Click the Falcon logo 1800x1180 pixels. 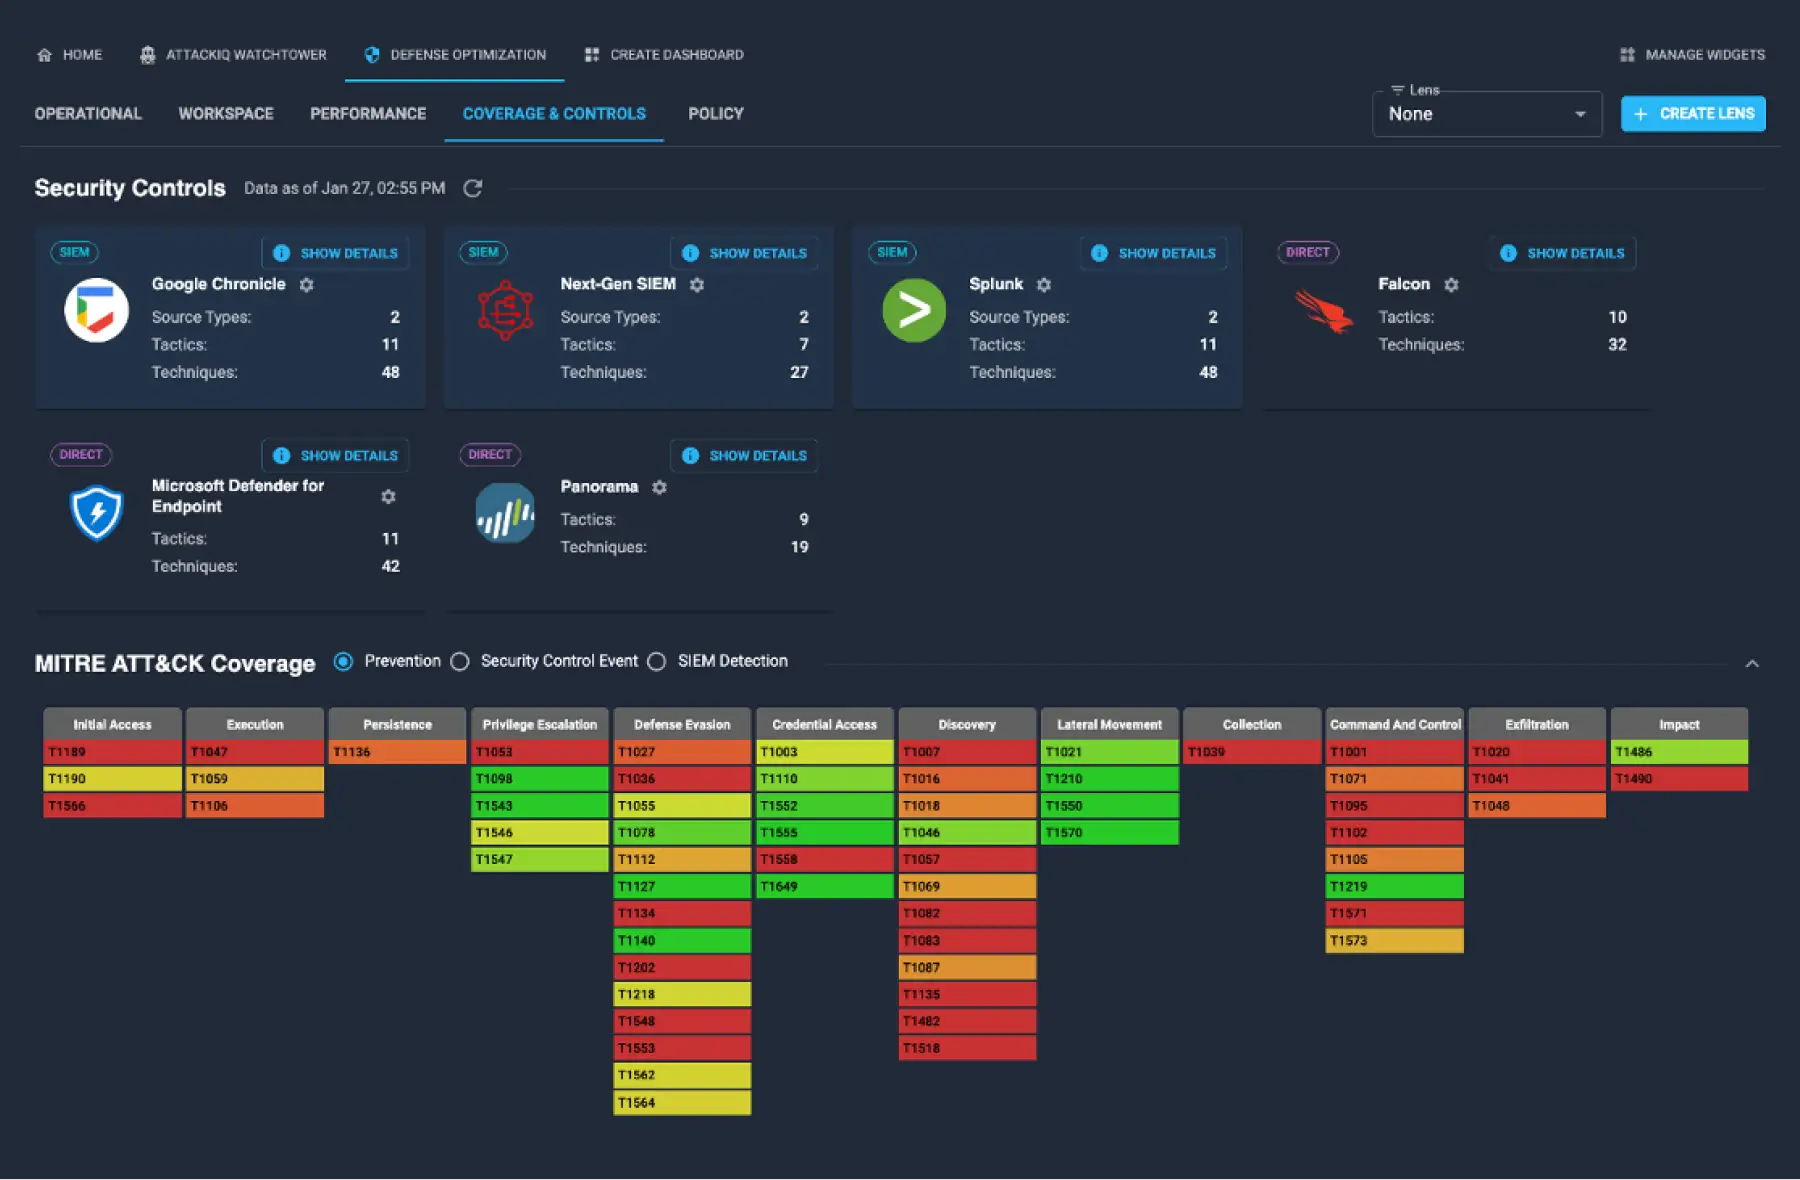tap(1324, 311)
